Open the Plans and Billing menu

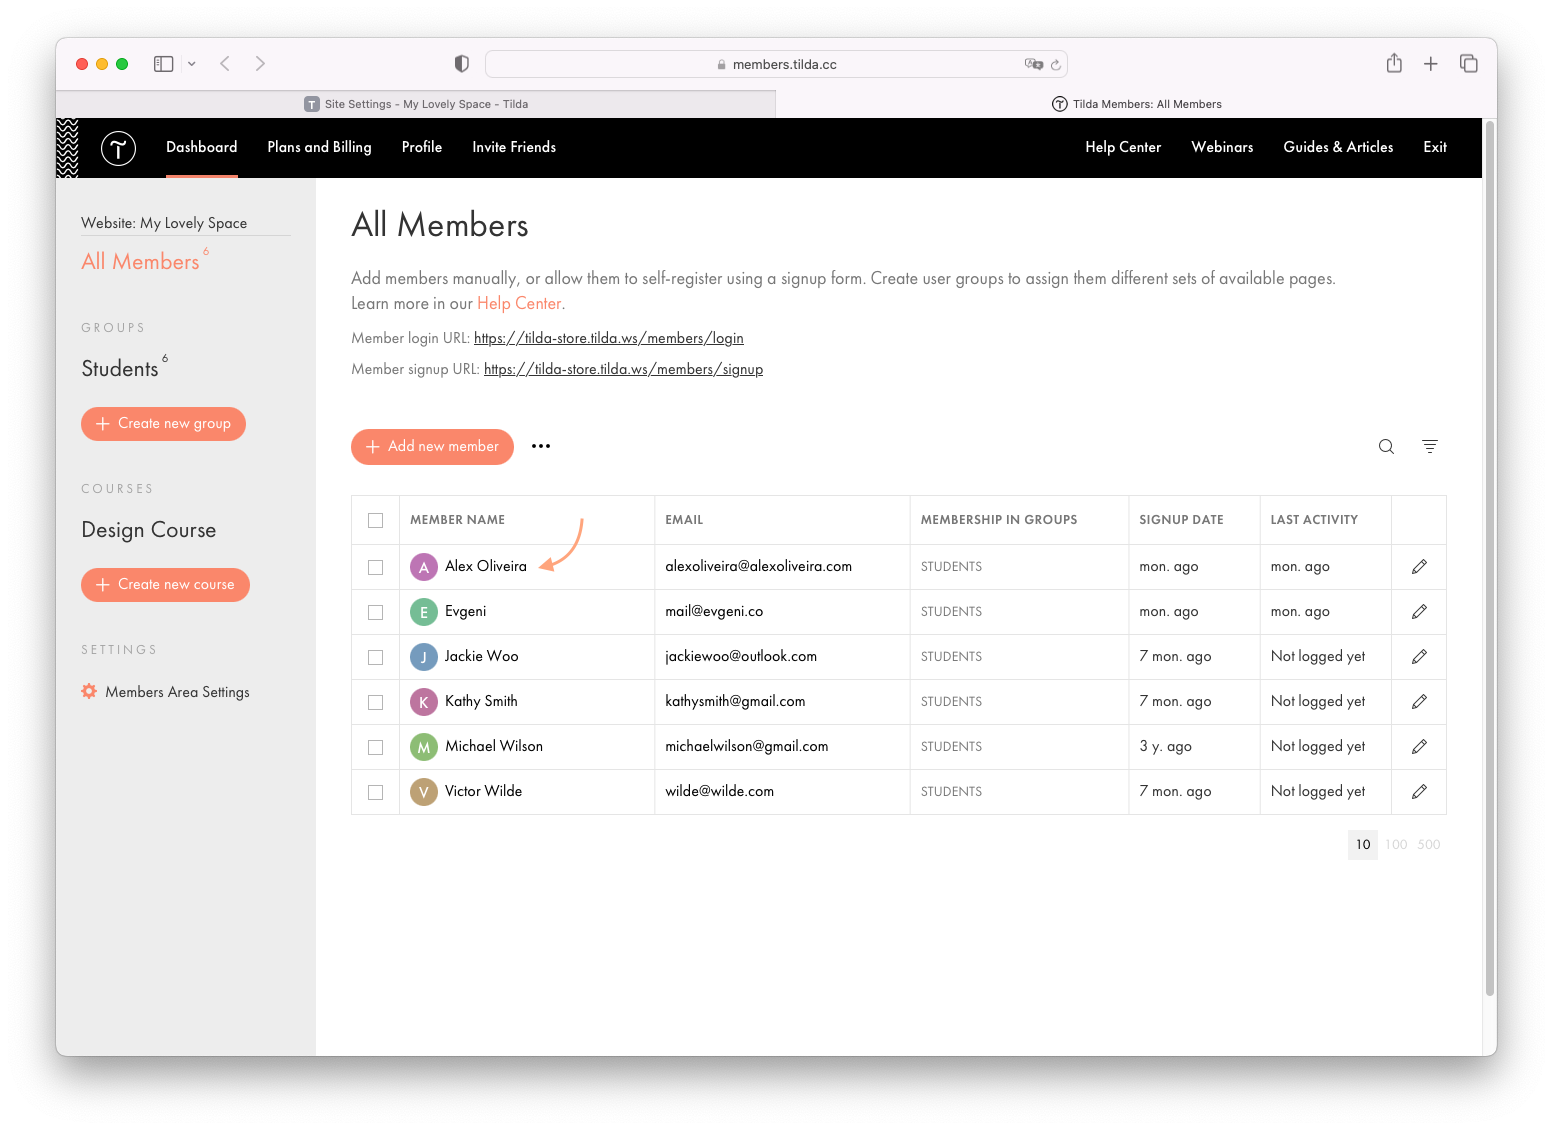pyautogui.click(x=318, y=147)
